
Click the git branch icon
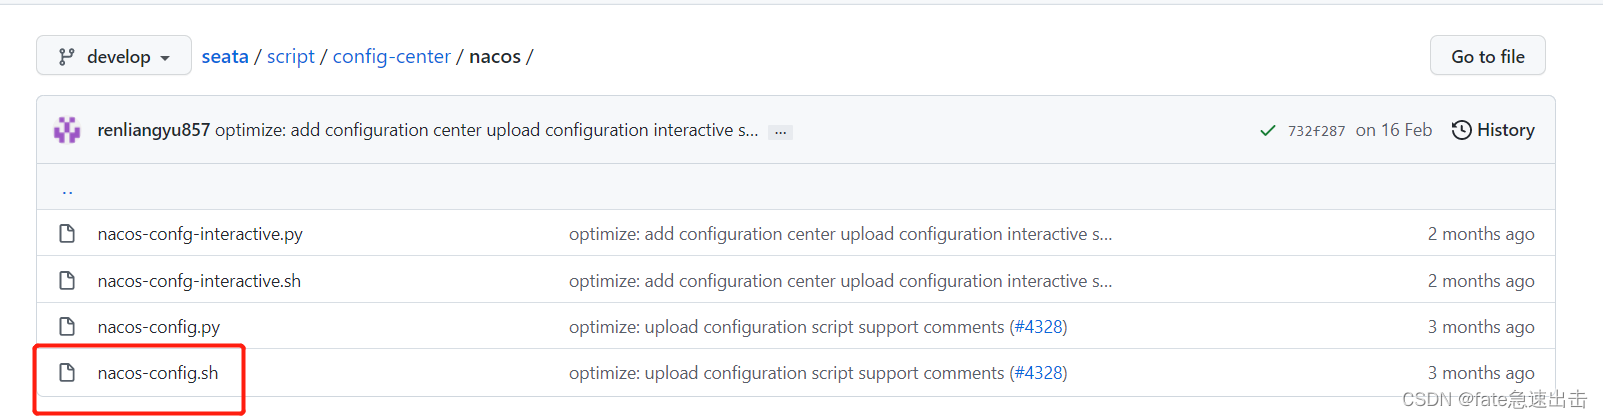pos(66,57)
